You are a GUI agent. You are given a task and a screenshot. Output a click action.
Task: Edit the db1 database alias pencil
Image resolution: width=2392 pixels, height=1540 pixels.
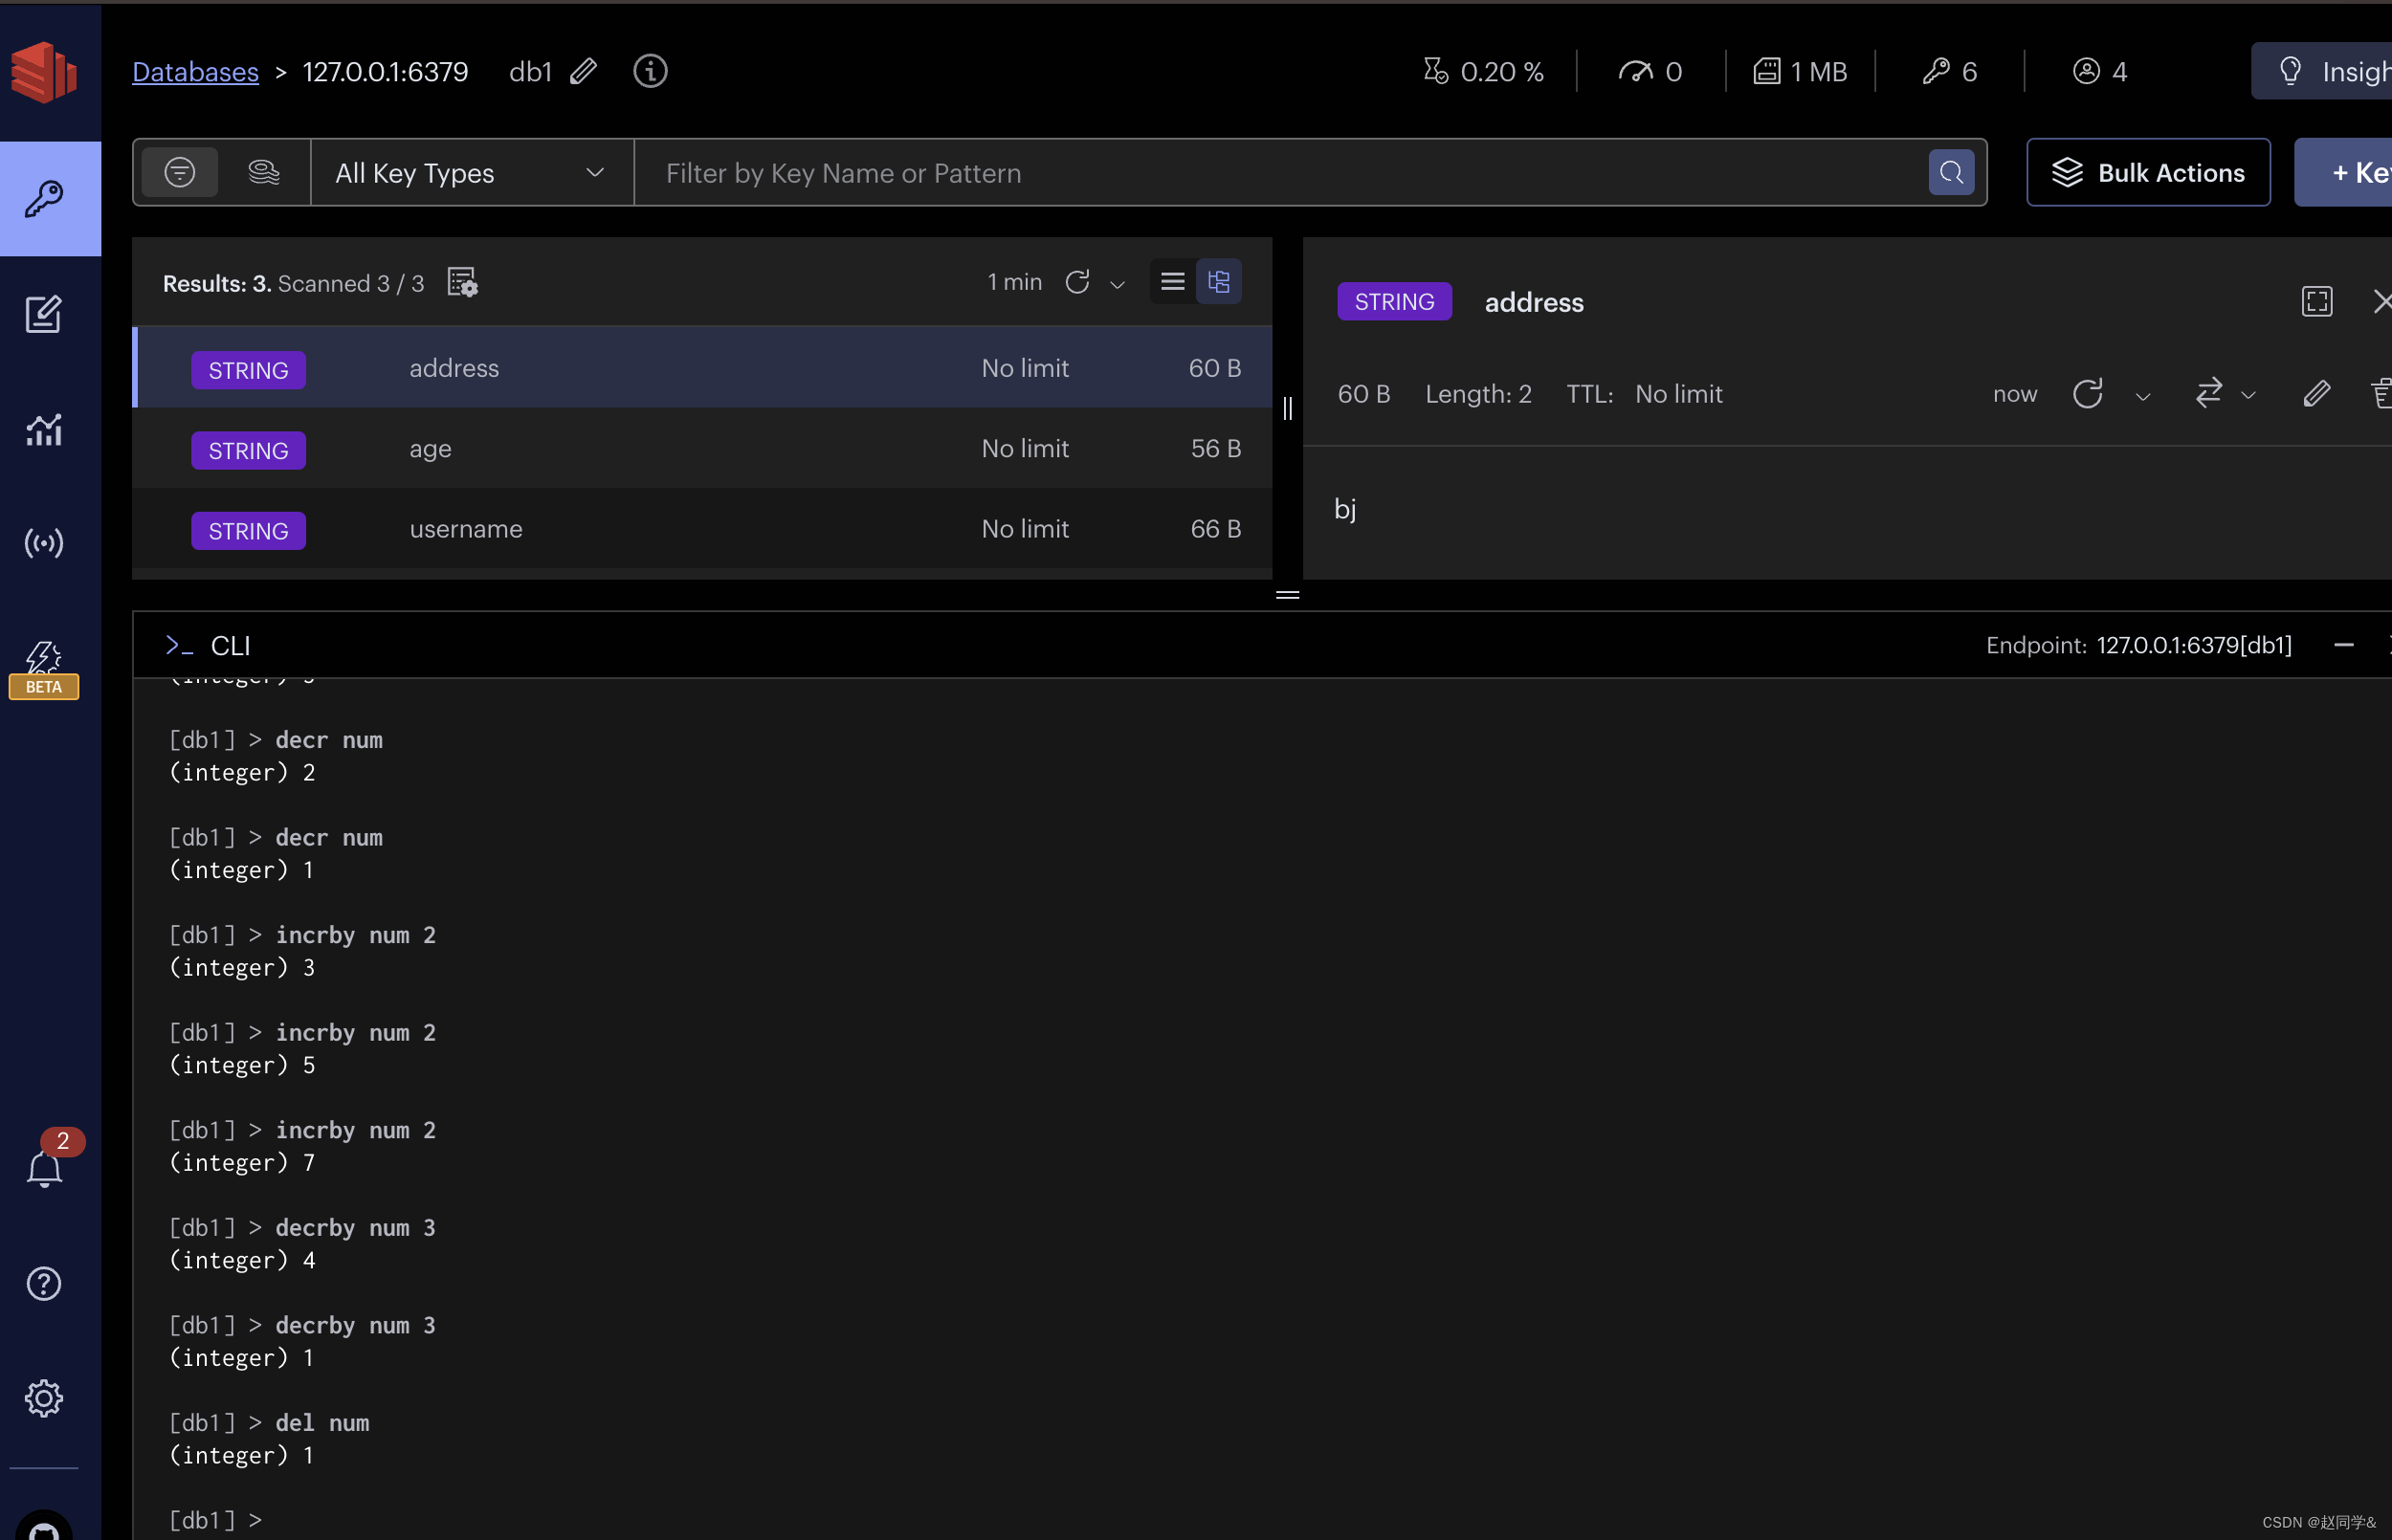pos(584,71)
